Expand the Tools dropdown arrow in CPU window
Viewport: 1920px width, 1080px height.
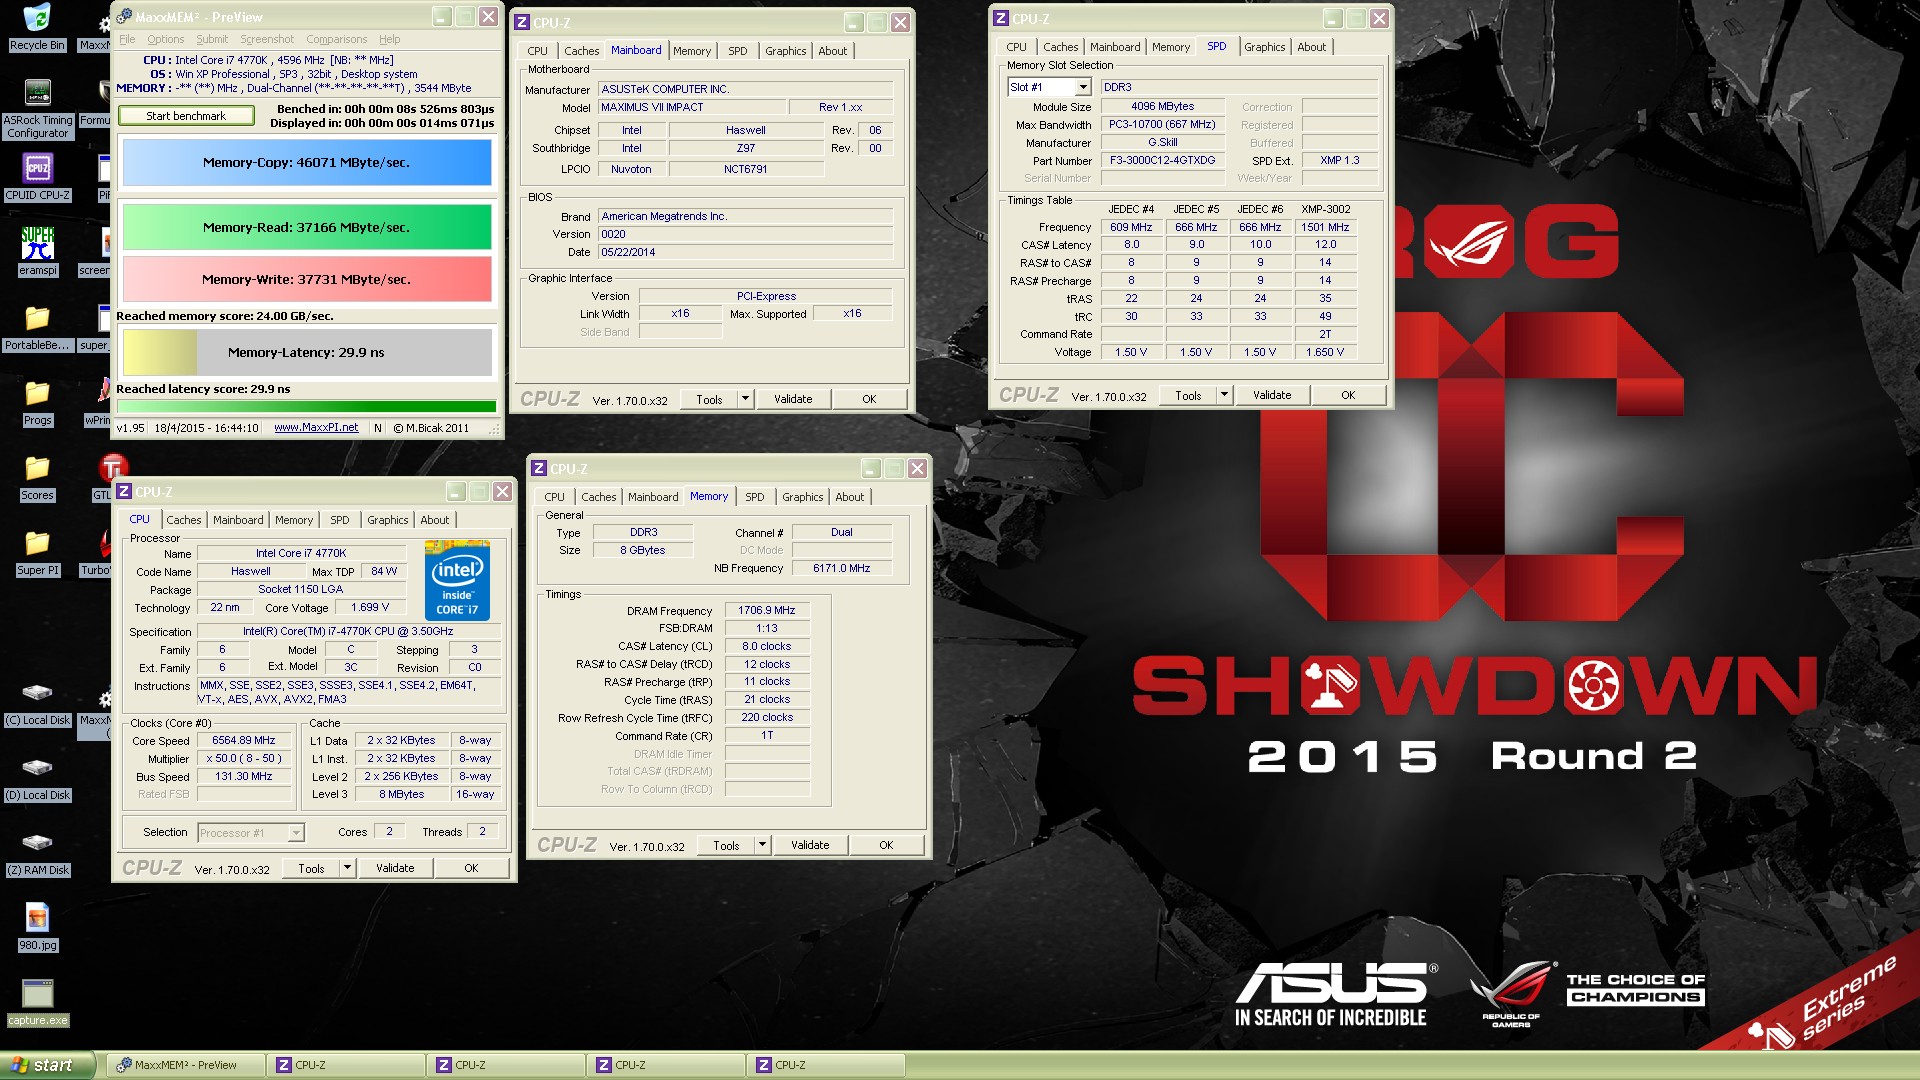(x=346, y=868)
